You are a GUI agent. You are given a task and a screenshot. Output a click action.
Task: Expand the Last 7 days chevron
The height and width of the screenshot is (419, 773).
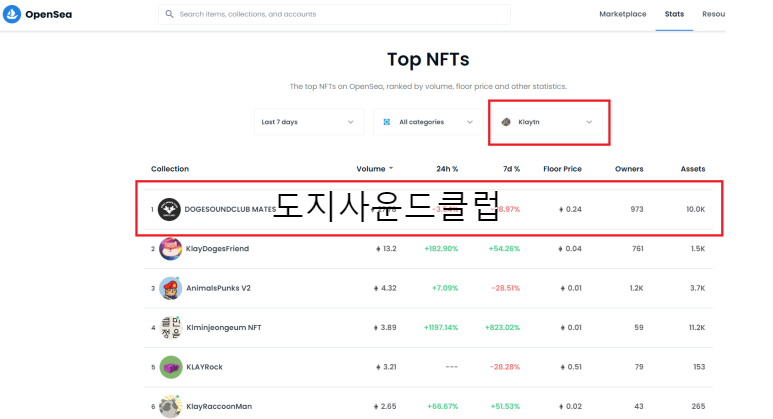[x=351, y=122]
